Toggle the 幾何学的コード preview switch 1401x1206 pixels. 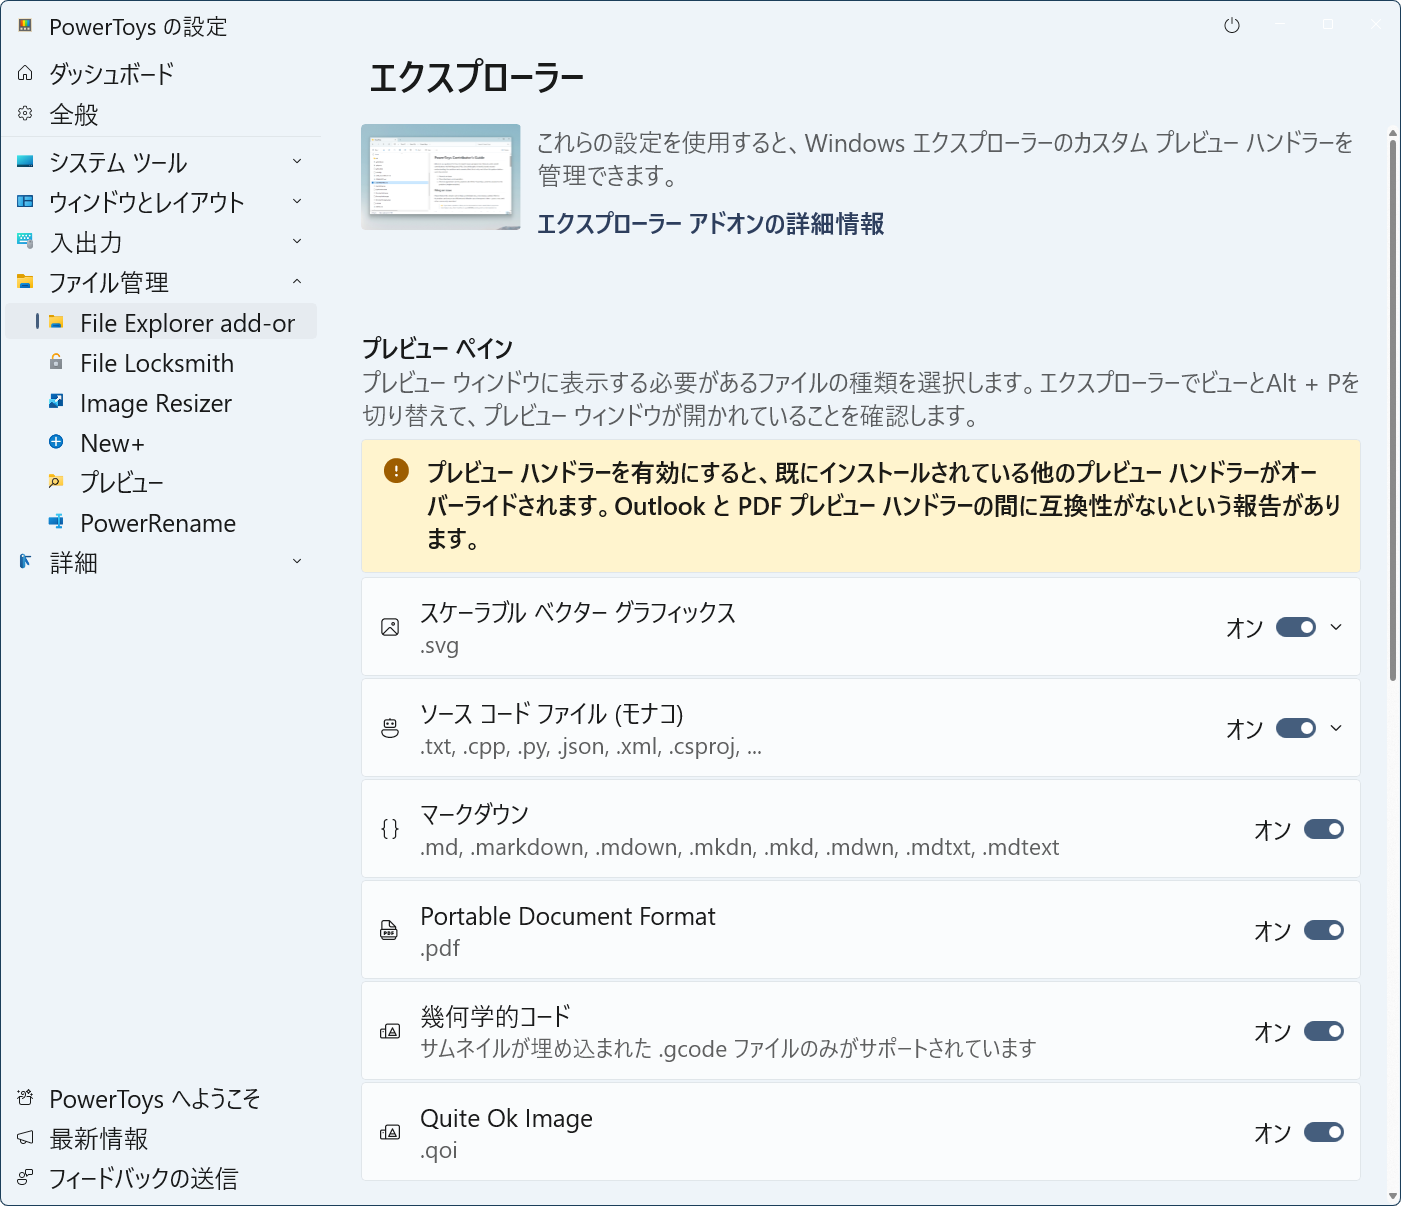1324,1031
